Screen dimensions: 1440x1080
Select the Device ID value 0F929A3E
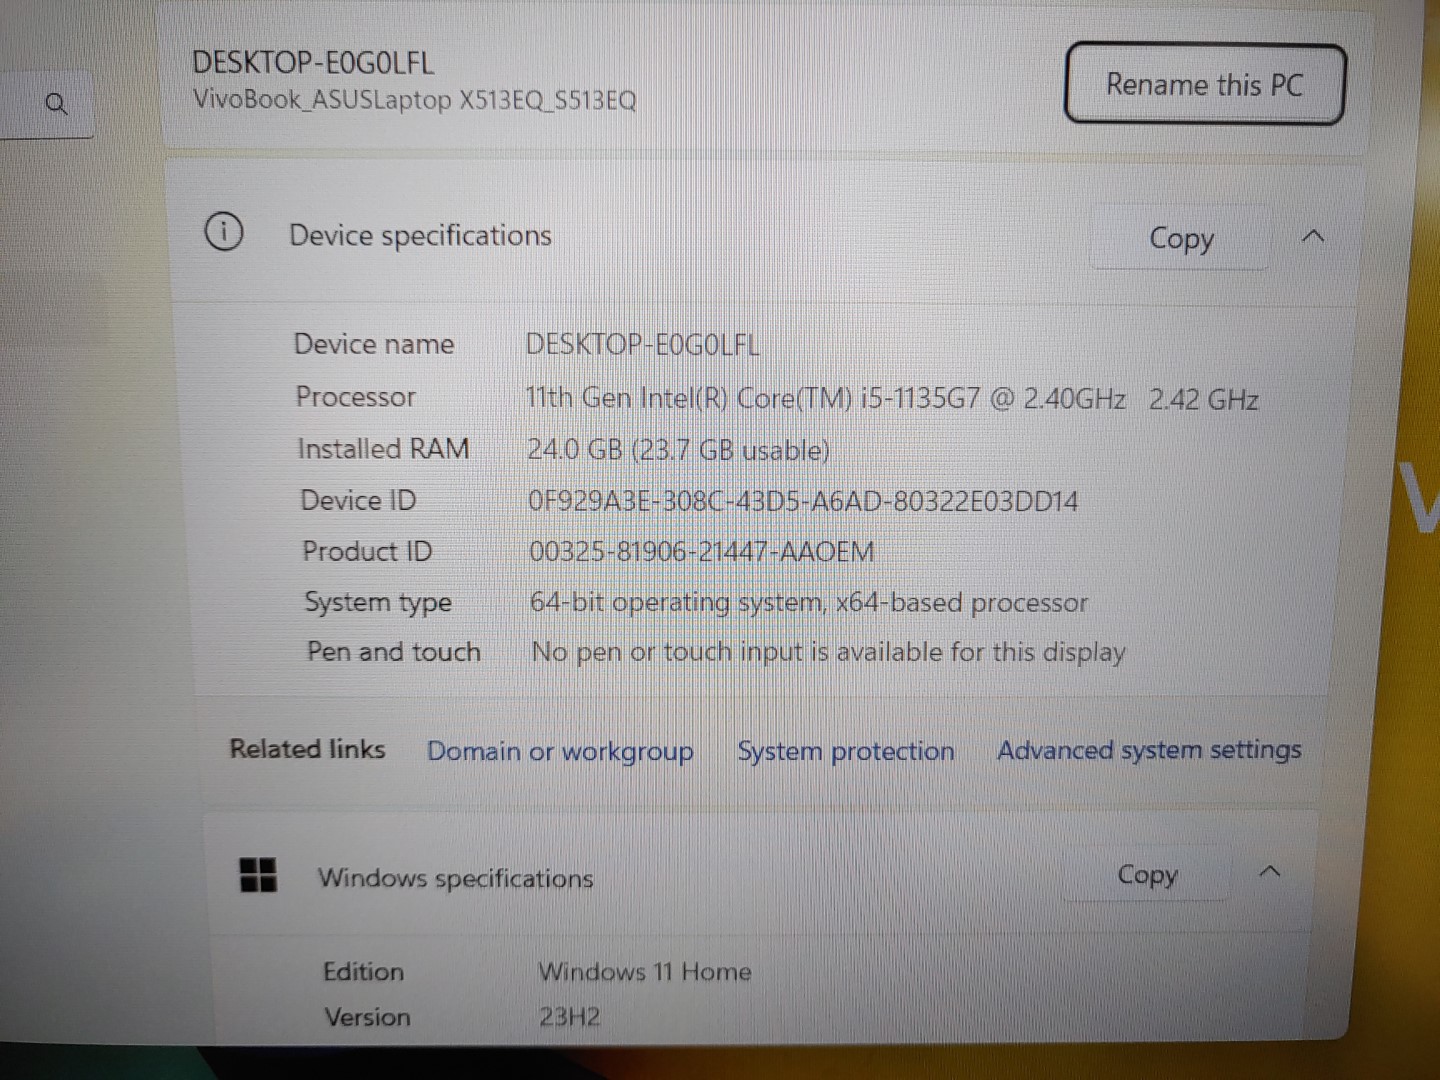803,501
